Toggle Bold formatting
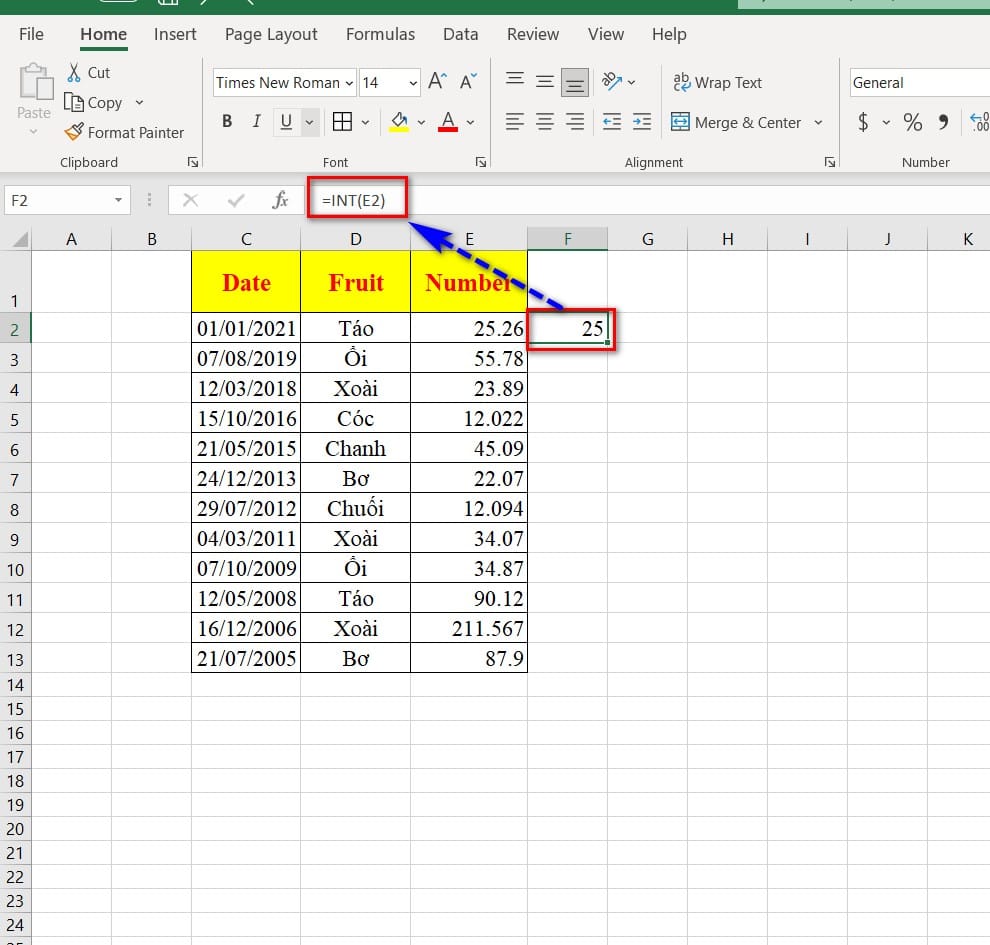 pos(227,121)
